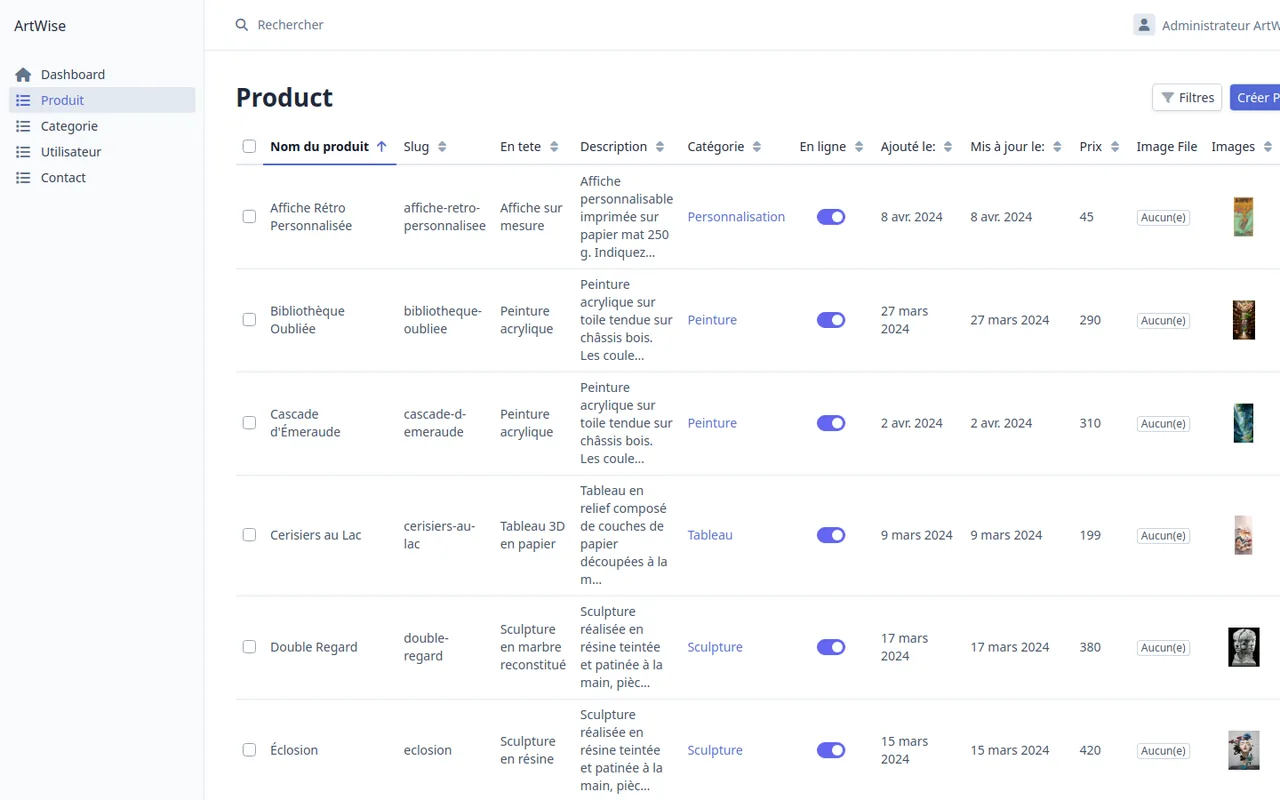Image resolution: width=1280 pixels, height=800 pixels.
Task: Click the ascending arrow on Nom du produit
Action: click(x=381, y=147)
